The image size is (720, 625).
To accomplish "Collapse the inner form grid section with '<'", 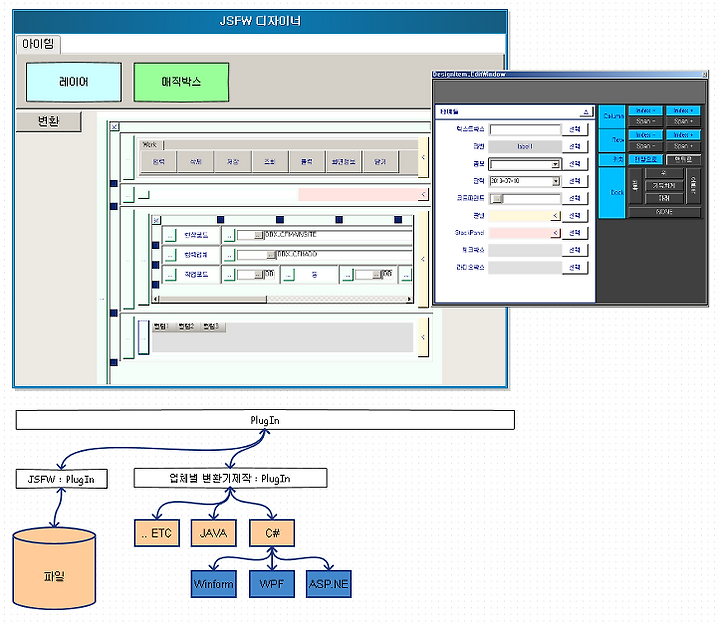I will point(423,259).
